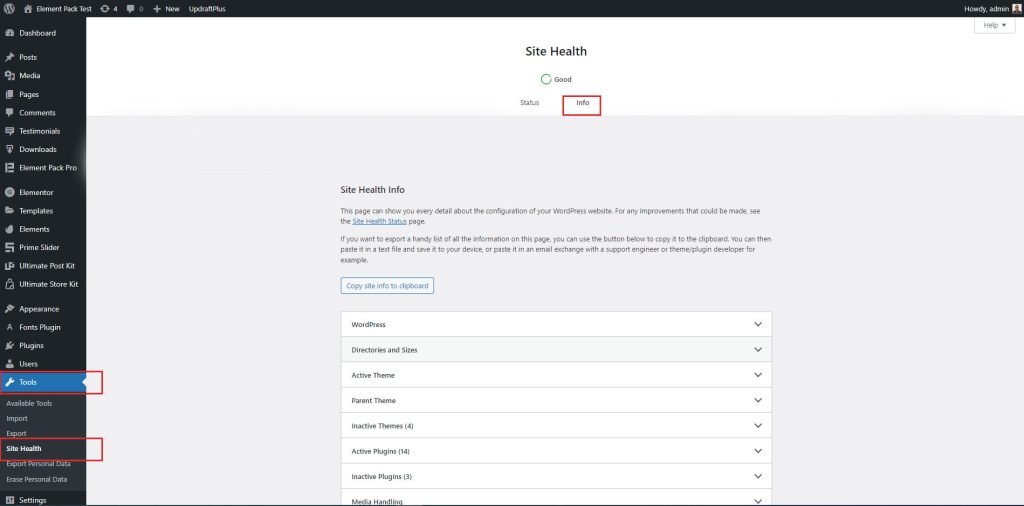
Task: Expand the WordPress info section
Action: (556, 324)
